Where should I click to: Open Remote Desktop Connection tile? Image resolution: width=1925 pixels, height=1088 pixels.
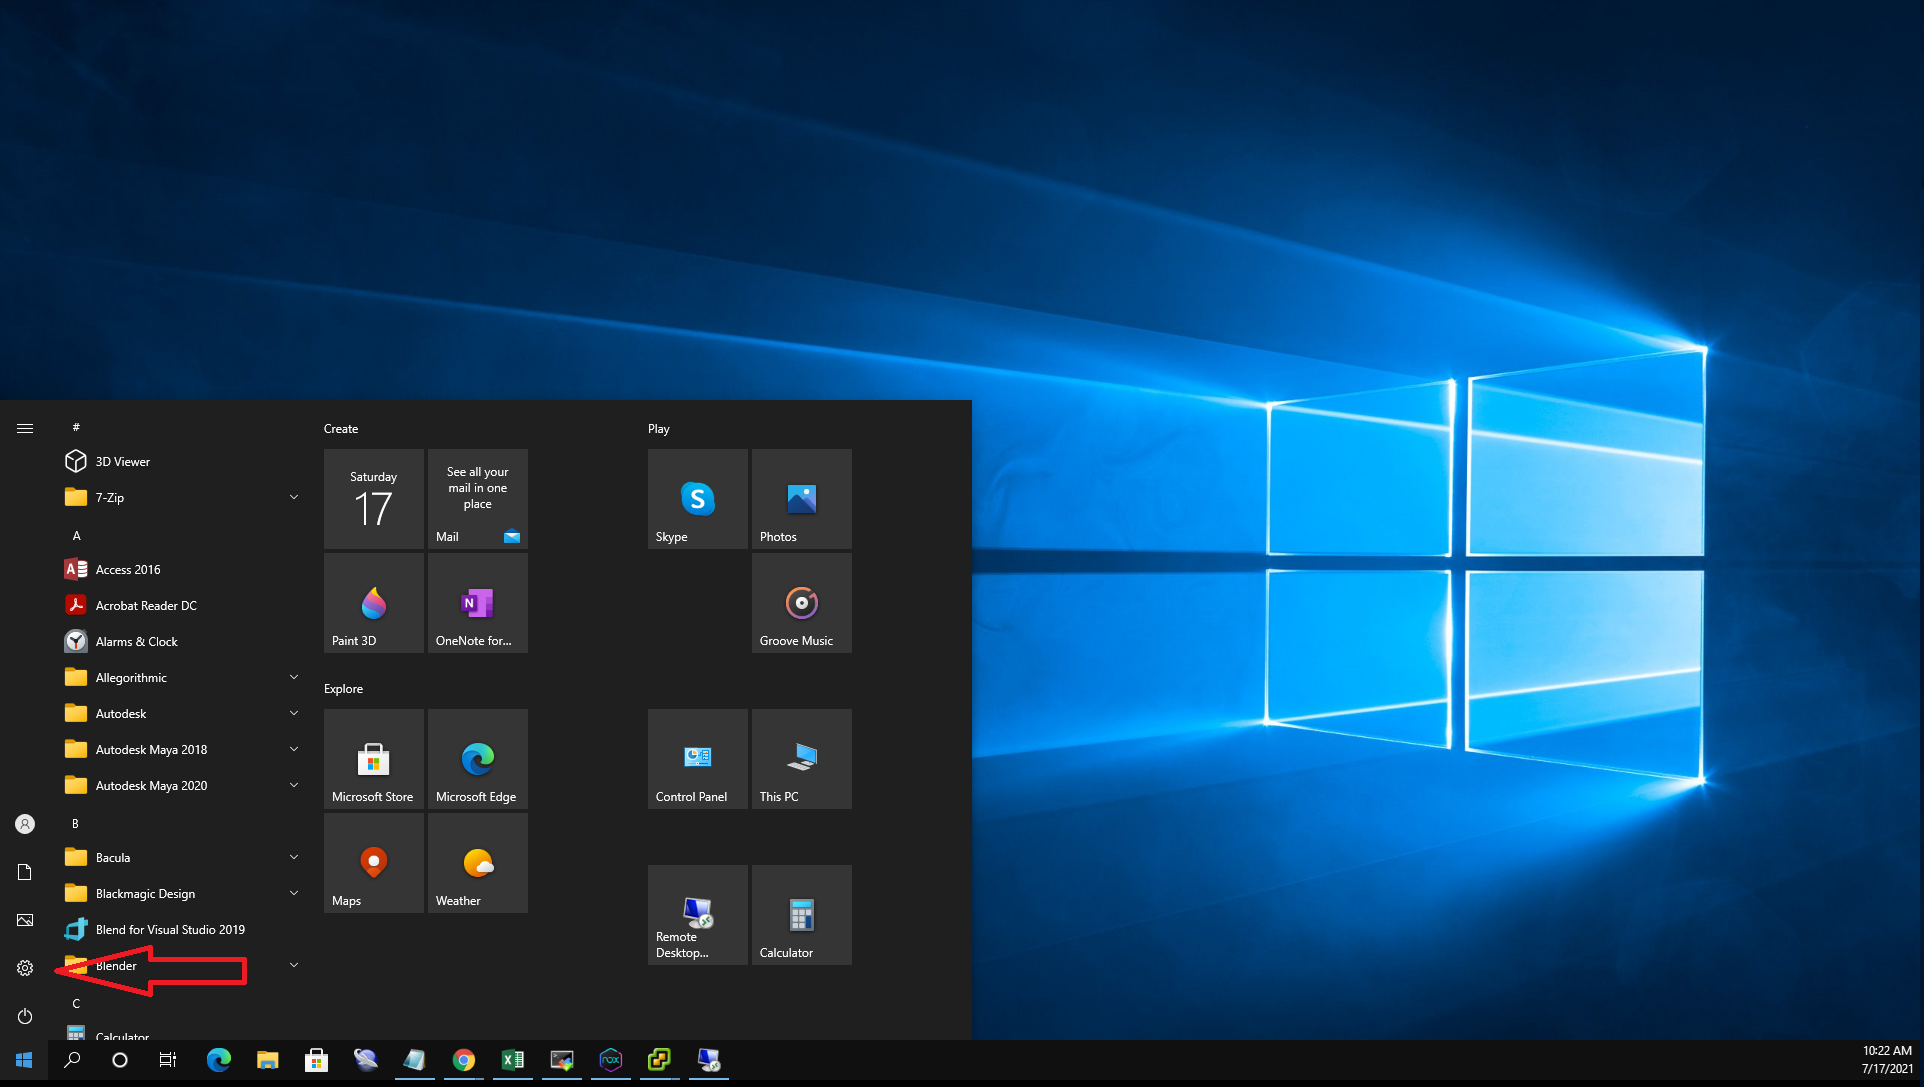tap(697, 915)
